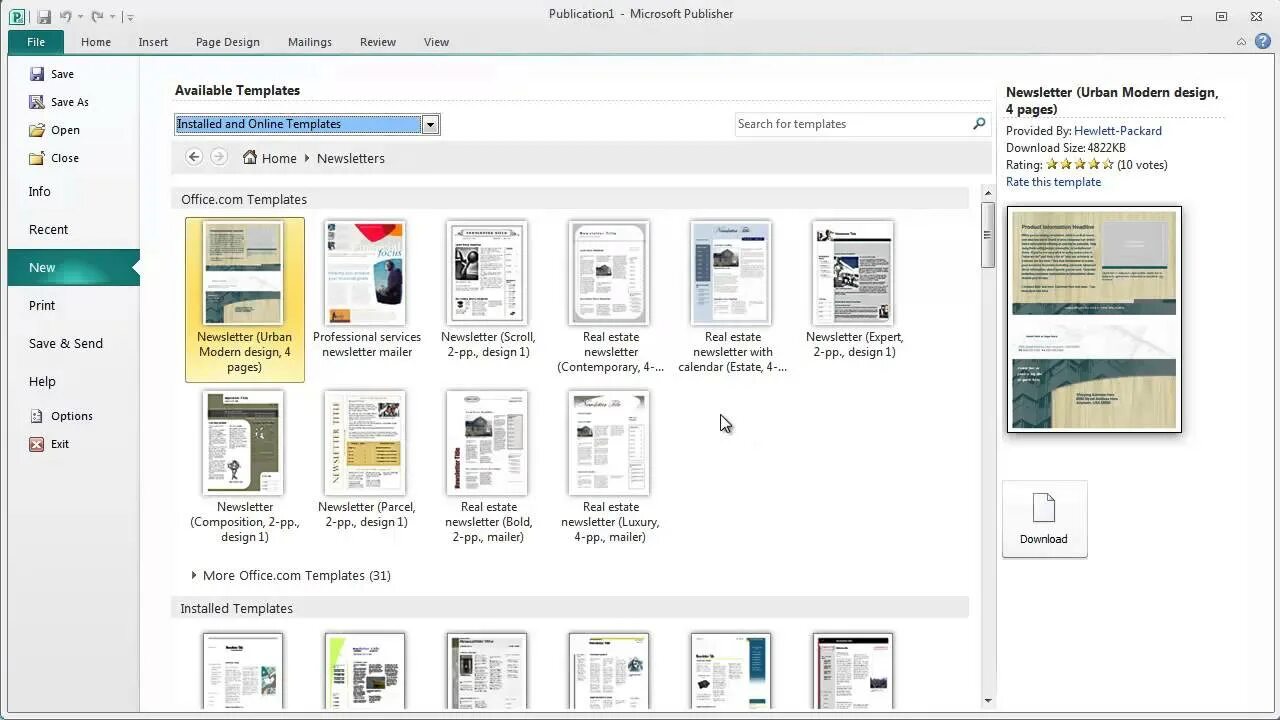Click the Newsletters breadcrumb
The image size is (1280, 720).
pos(351,158)
